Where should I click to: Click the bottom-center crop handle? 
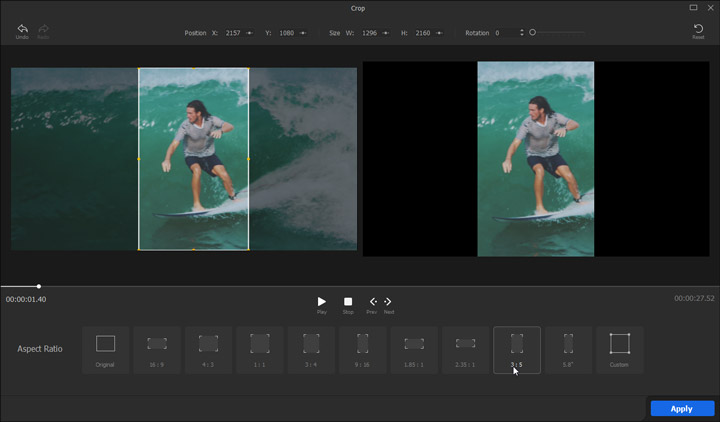click(194, 250)
